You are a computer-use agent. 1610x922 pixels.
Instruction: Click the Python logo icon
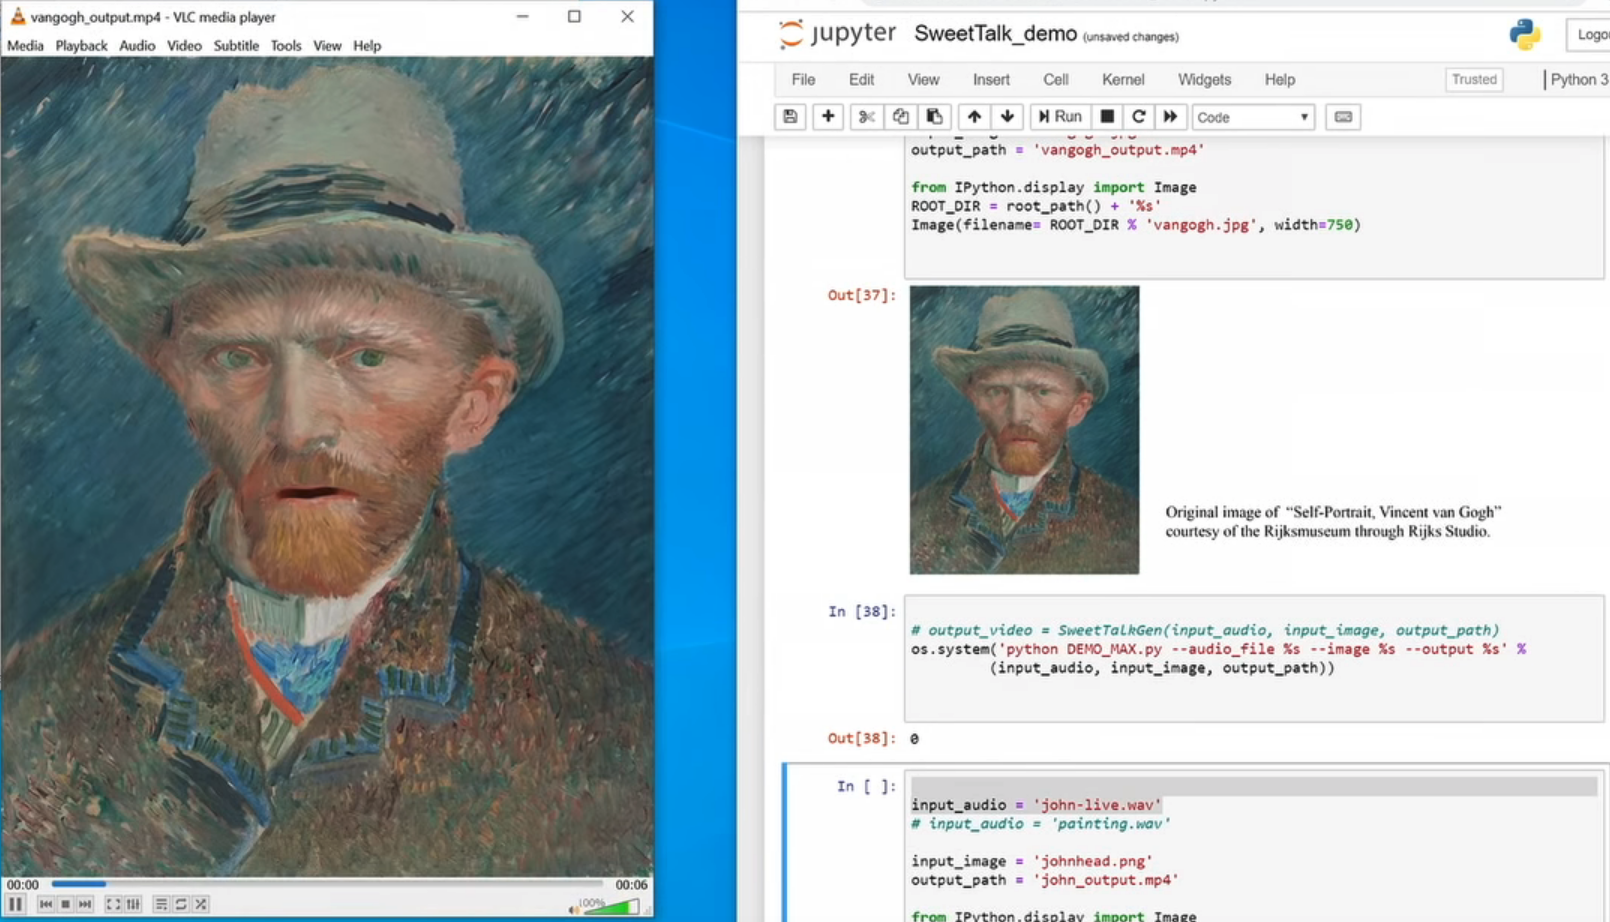1525,34
